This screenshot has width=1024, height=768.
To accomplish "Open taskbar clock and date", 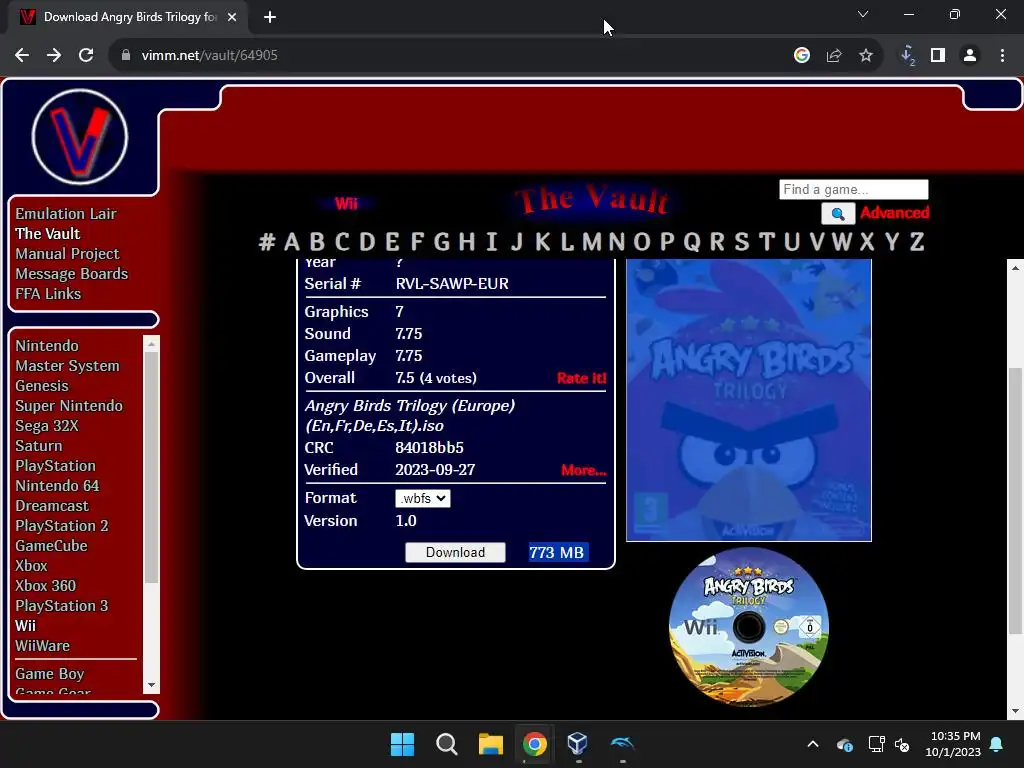I will [953, 744].
